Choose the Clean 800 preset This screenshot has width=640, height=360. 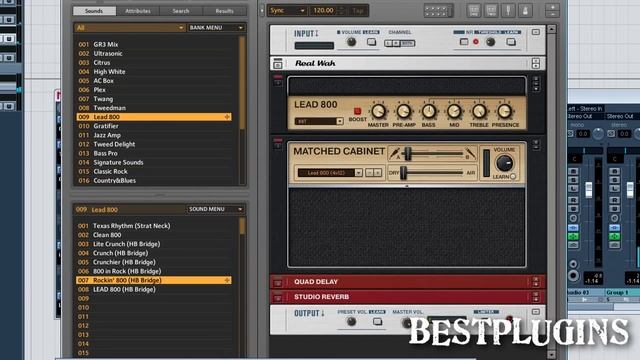(154, 235)
